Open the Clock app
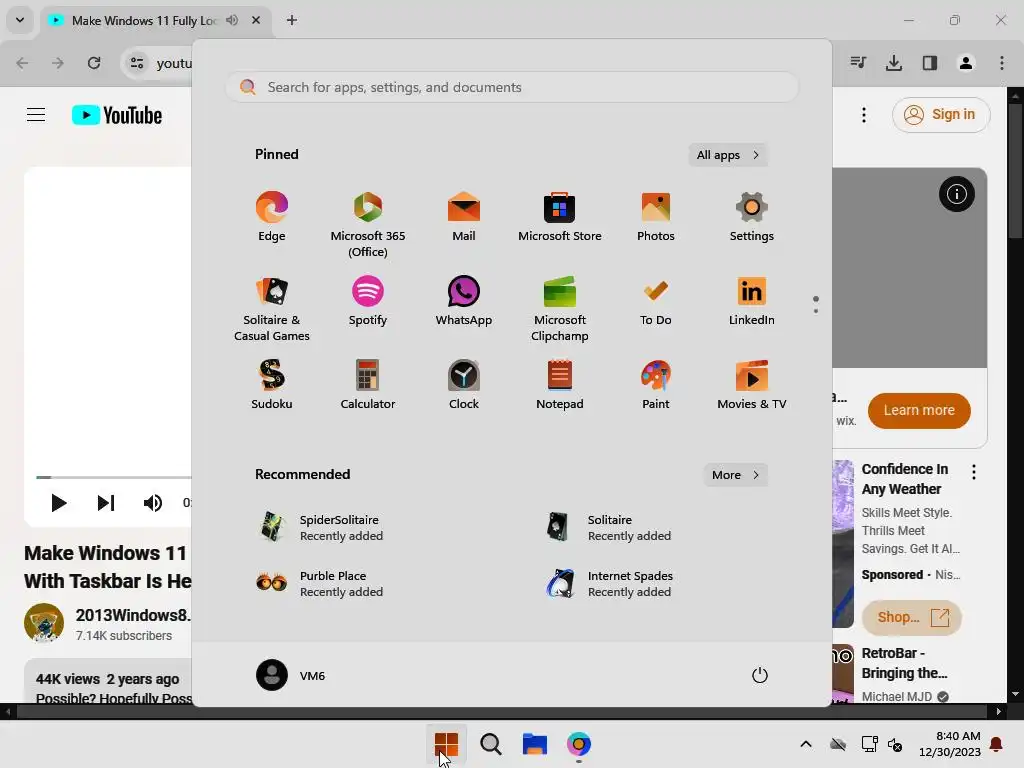 (464, 385)
